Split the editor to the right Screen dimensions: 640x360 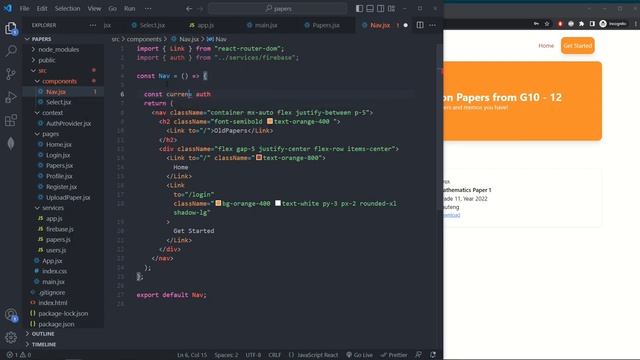pos(420,25)
